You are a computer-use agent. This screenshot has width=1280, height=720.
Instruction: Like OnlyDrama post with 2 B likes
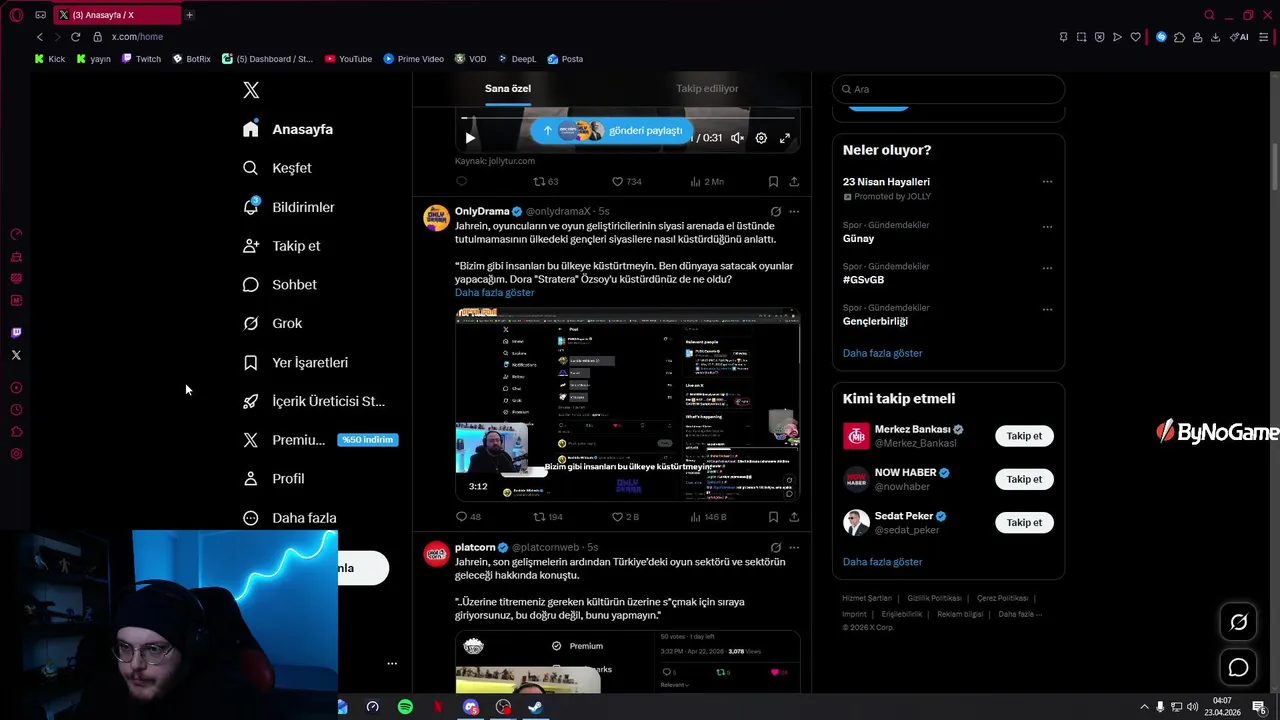click(x=625, y=517)
